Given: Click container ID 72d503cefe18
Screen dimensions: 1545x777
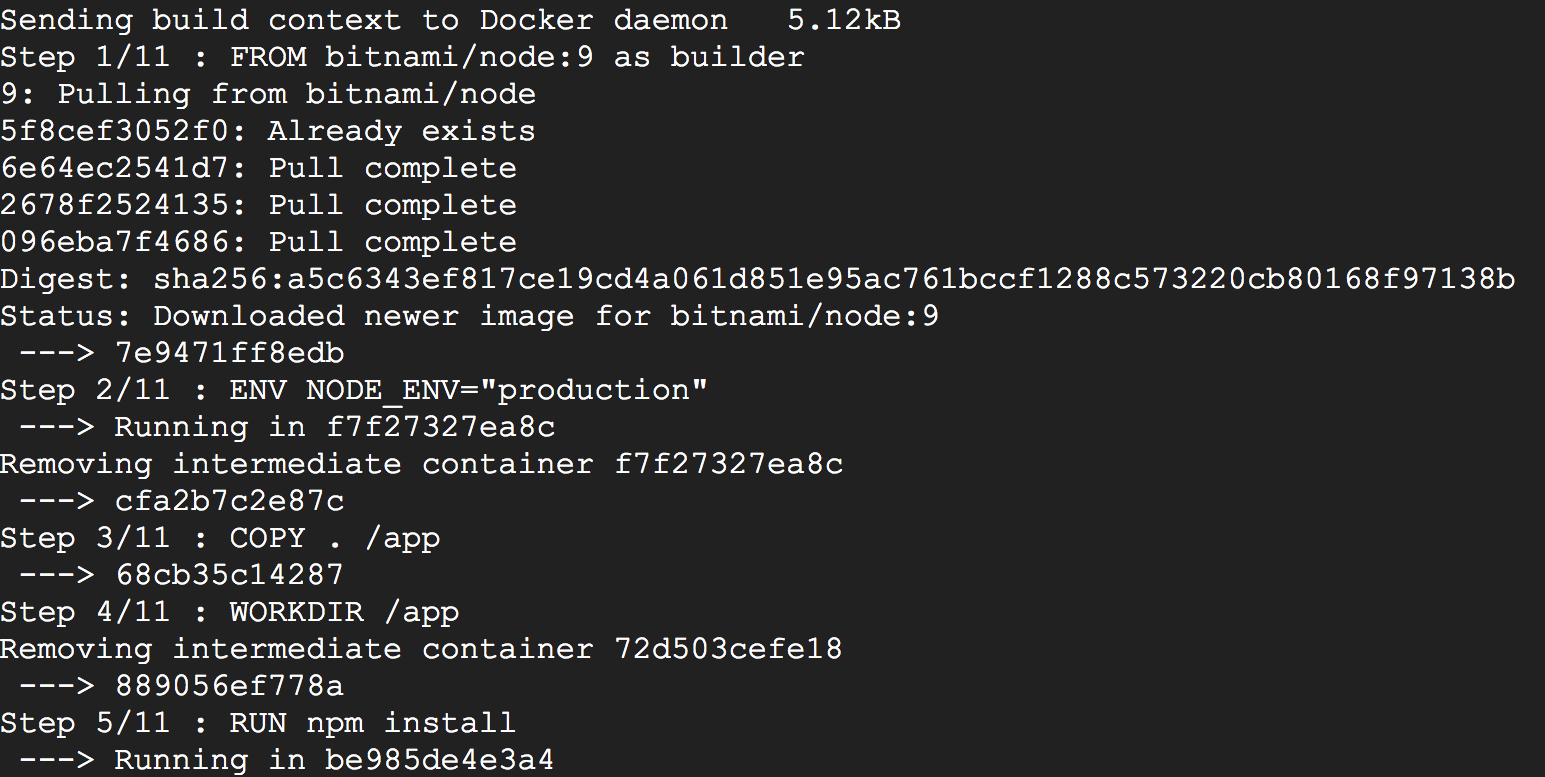Looking at the screenshot, I should [x=728, y=649].
